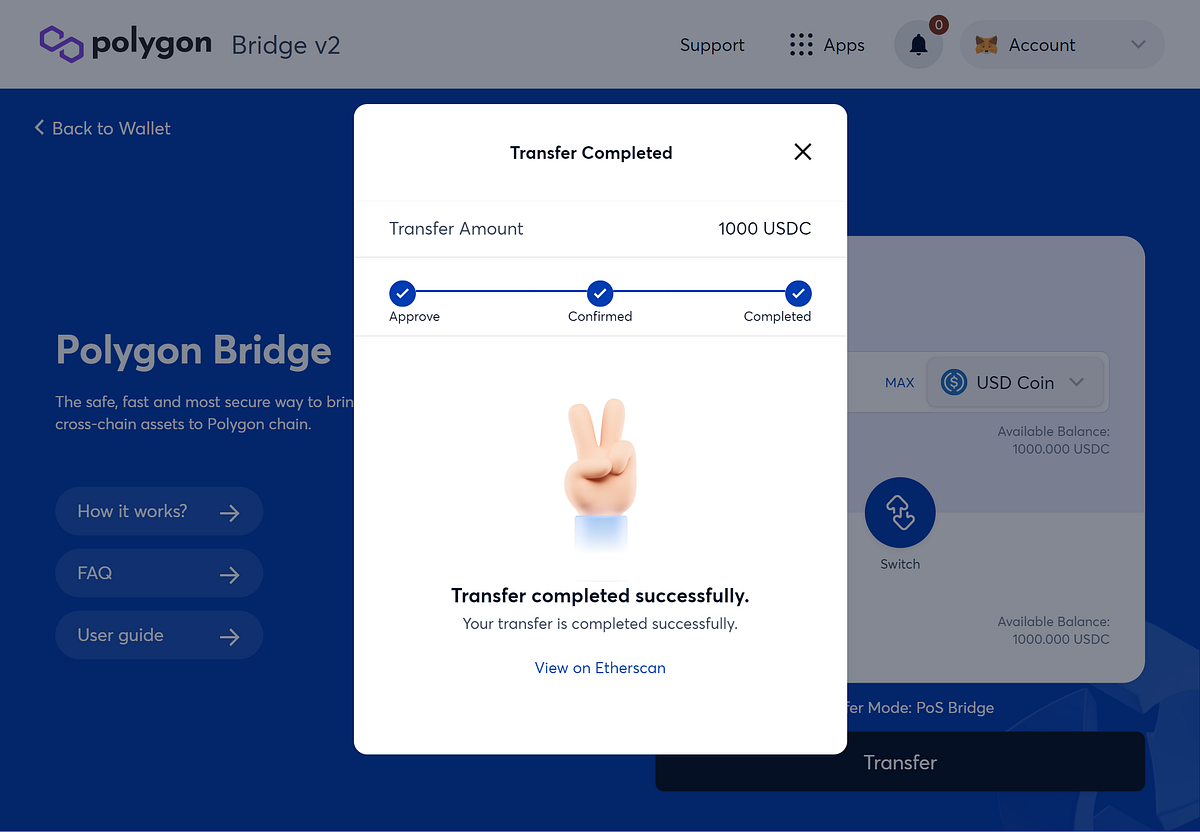Image resolution: width=1200 pixels, height=832 pixels.
Task: Close the Transfer Completed dialog
Action: 802,152
